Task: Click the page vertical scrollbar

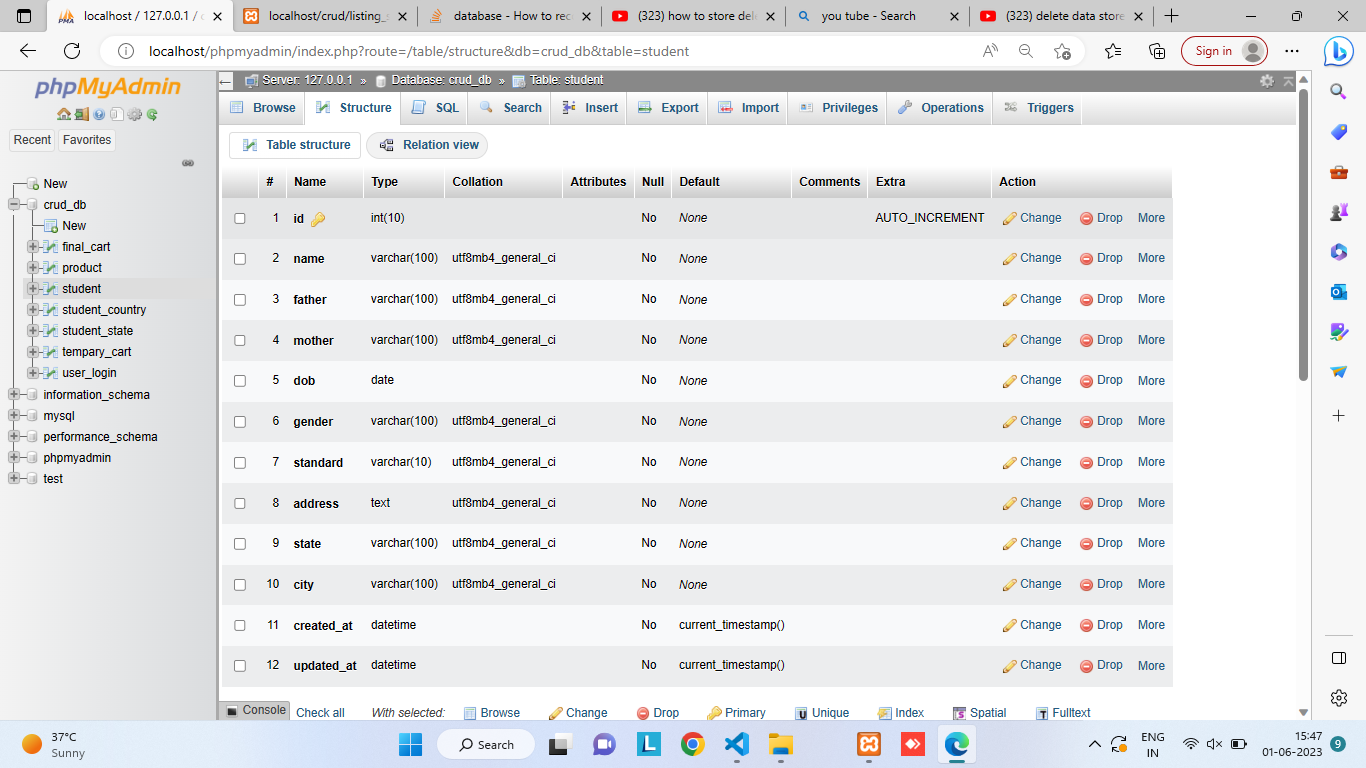Action: click(1303, 235)
